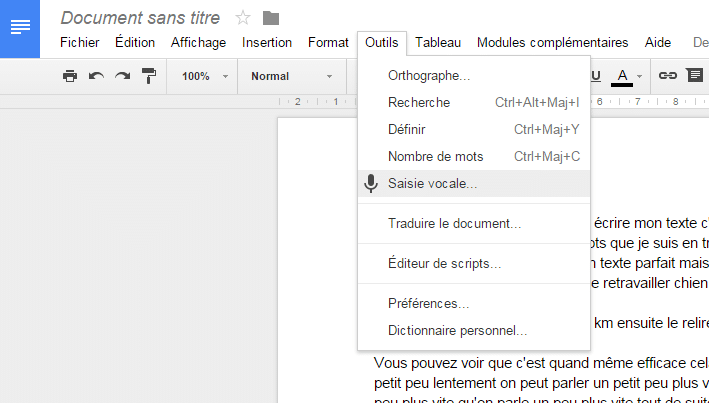Open the Format menu
Image resolution: width=709 pixels, height=403 pixels.
click(x=328, y=43)
